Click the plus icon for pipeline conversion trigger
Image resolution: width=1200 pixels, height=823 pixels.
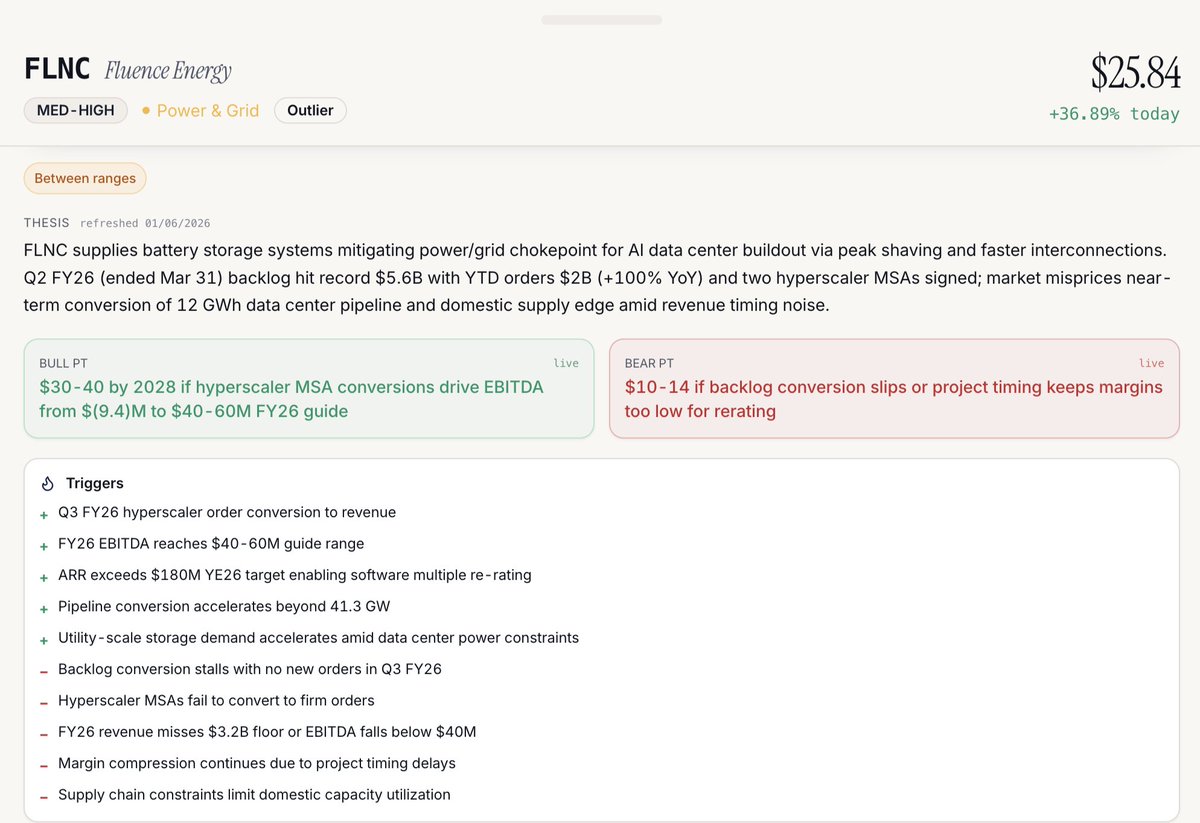click(44, 607)
